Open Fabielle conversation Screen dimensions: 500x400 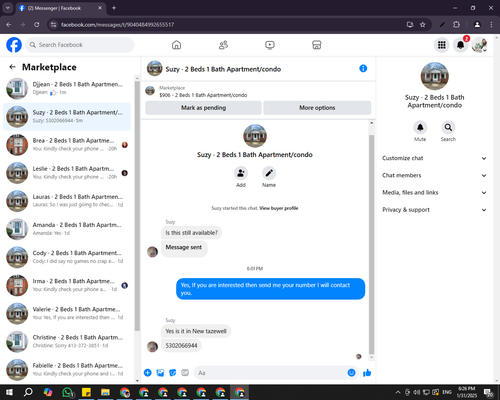point(67,369)
